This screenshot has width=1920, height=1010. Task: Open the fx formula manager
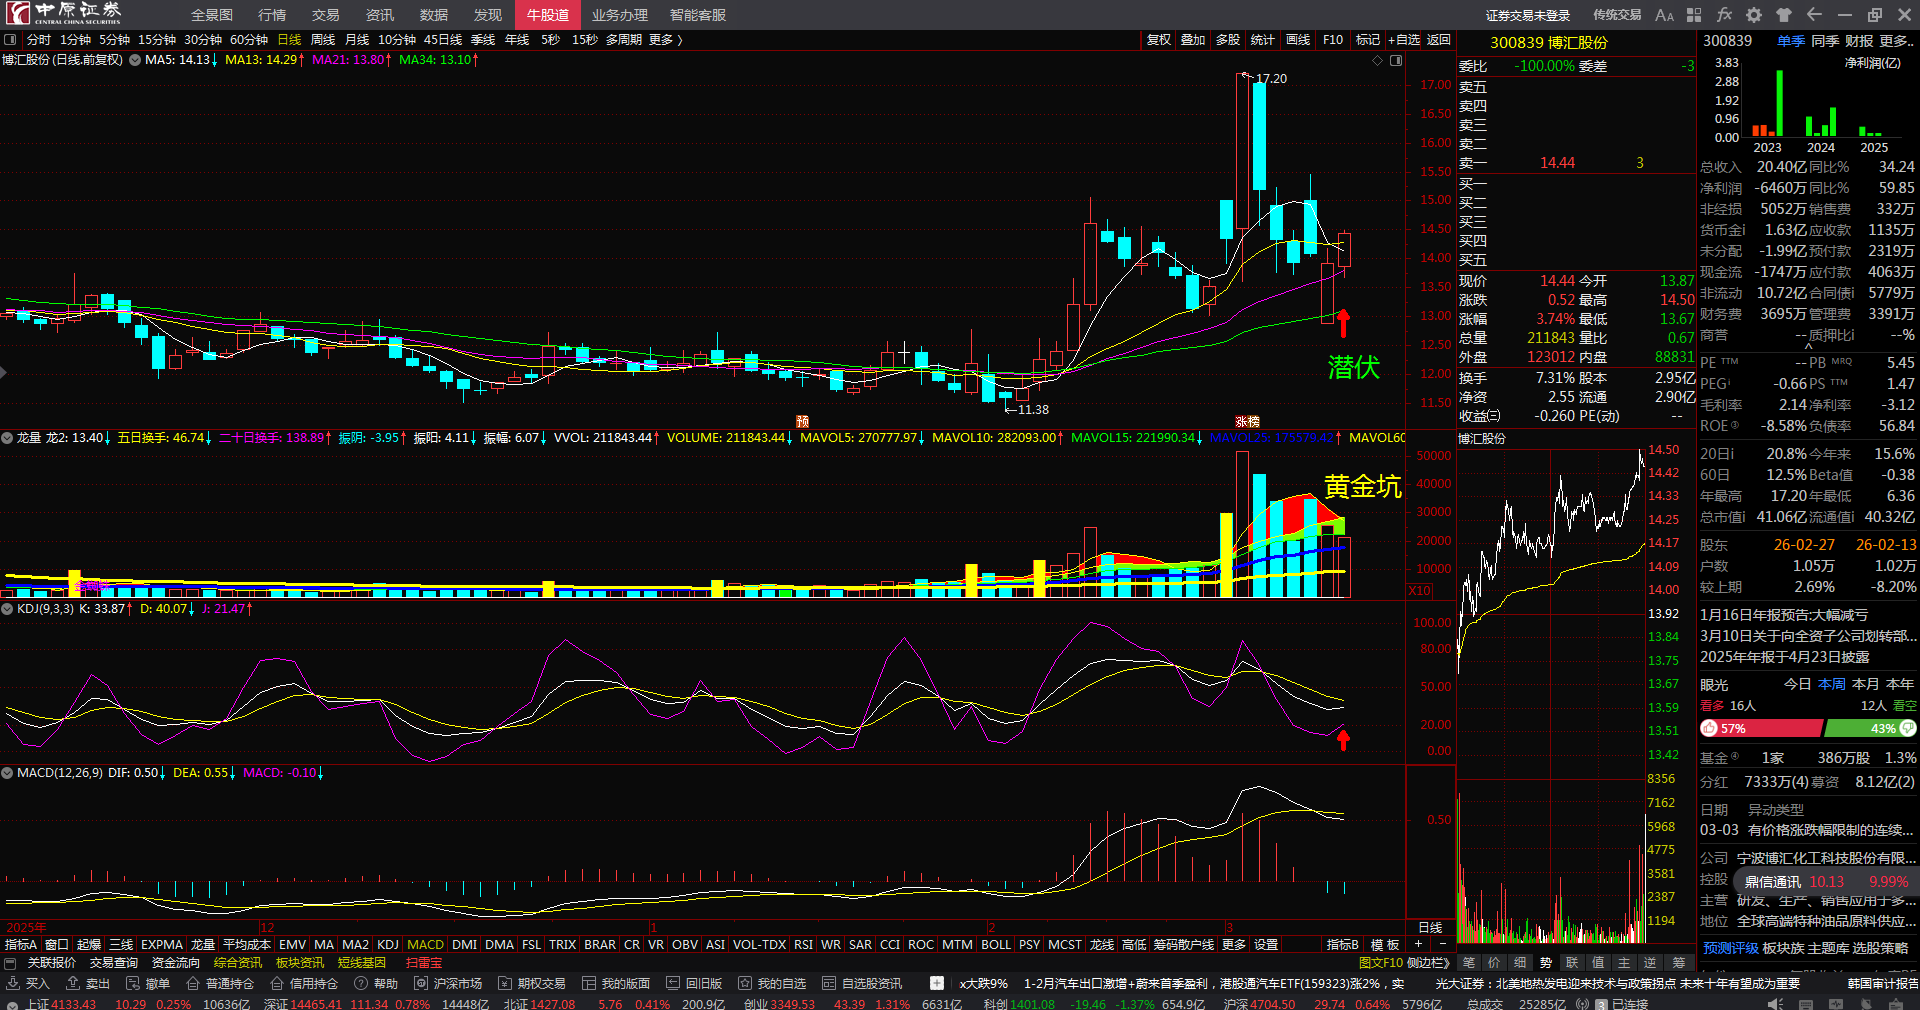1724,15
